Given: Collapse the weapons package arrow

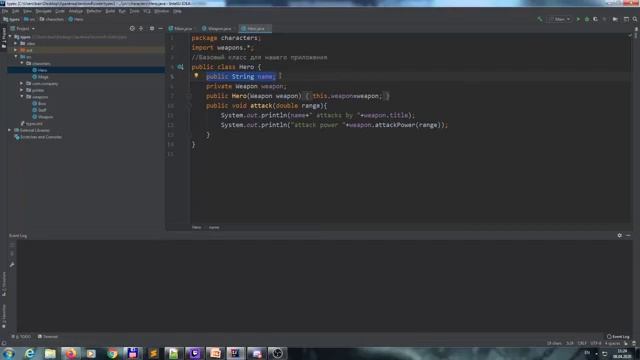Looking at the screenshot, I should pyautogui.click(x=22, y=97).
